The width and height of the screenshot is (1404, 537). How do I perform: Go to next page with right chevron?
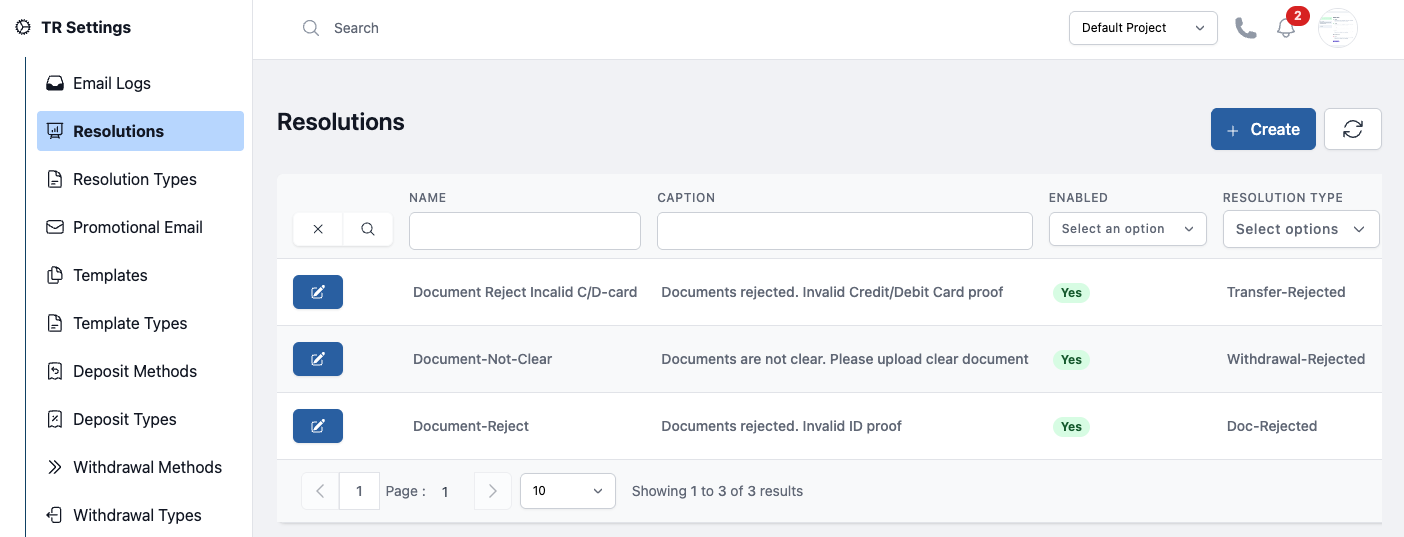coord(492,491)
